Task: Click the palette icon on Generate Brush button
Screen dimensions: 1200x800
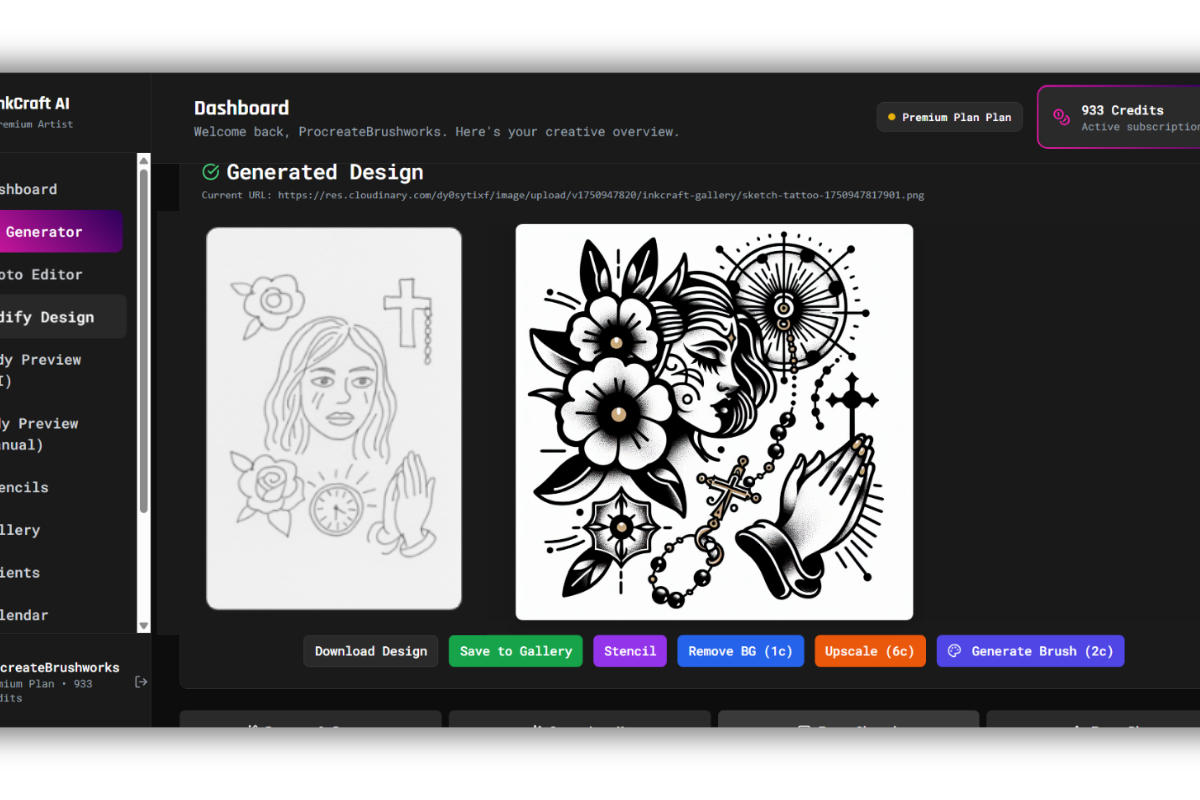Action: 955,651
